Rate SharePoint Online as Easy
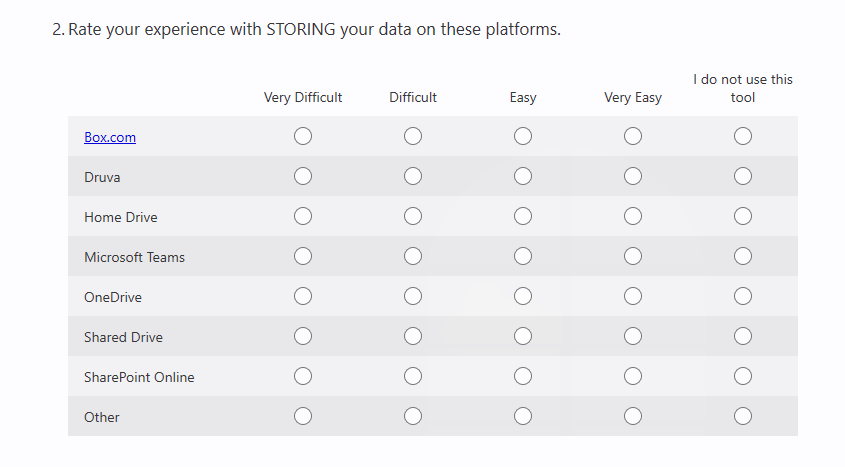Image resolution: width=845 pixels, height=467 pixels. (x=523, y=376)
